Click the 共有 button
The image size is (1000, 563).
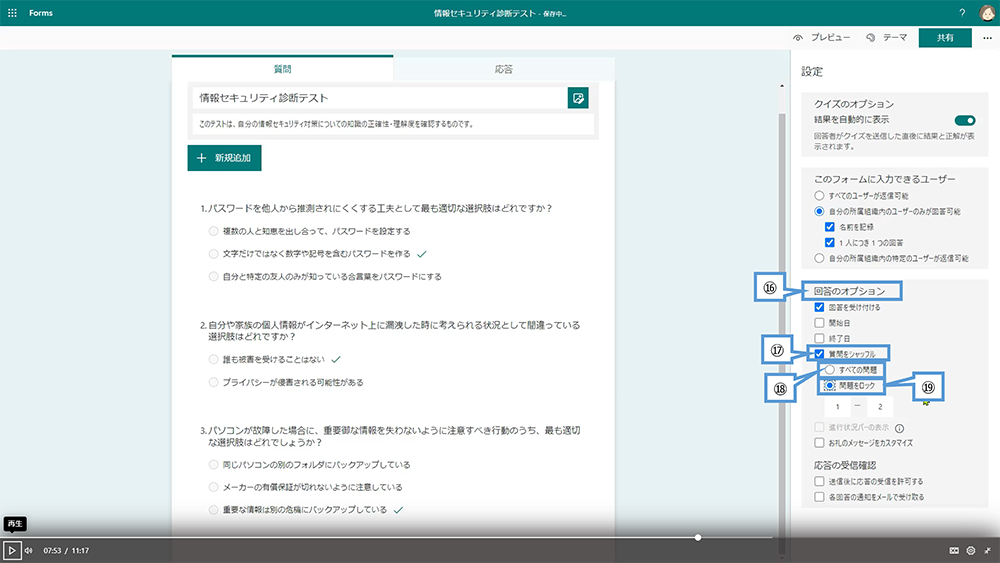point(945,38)
